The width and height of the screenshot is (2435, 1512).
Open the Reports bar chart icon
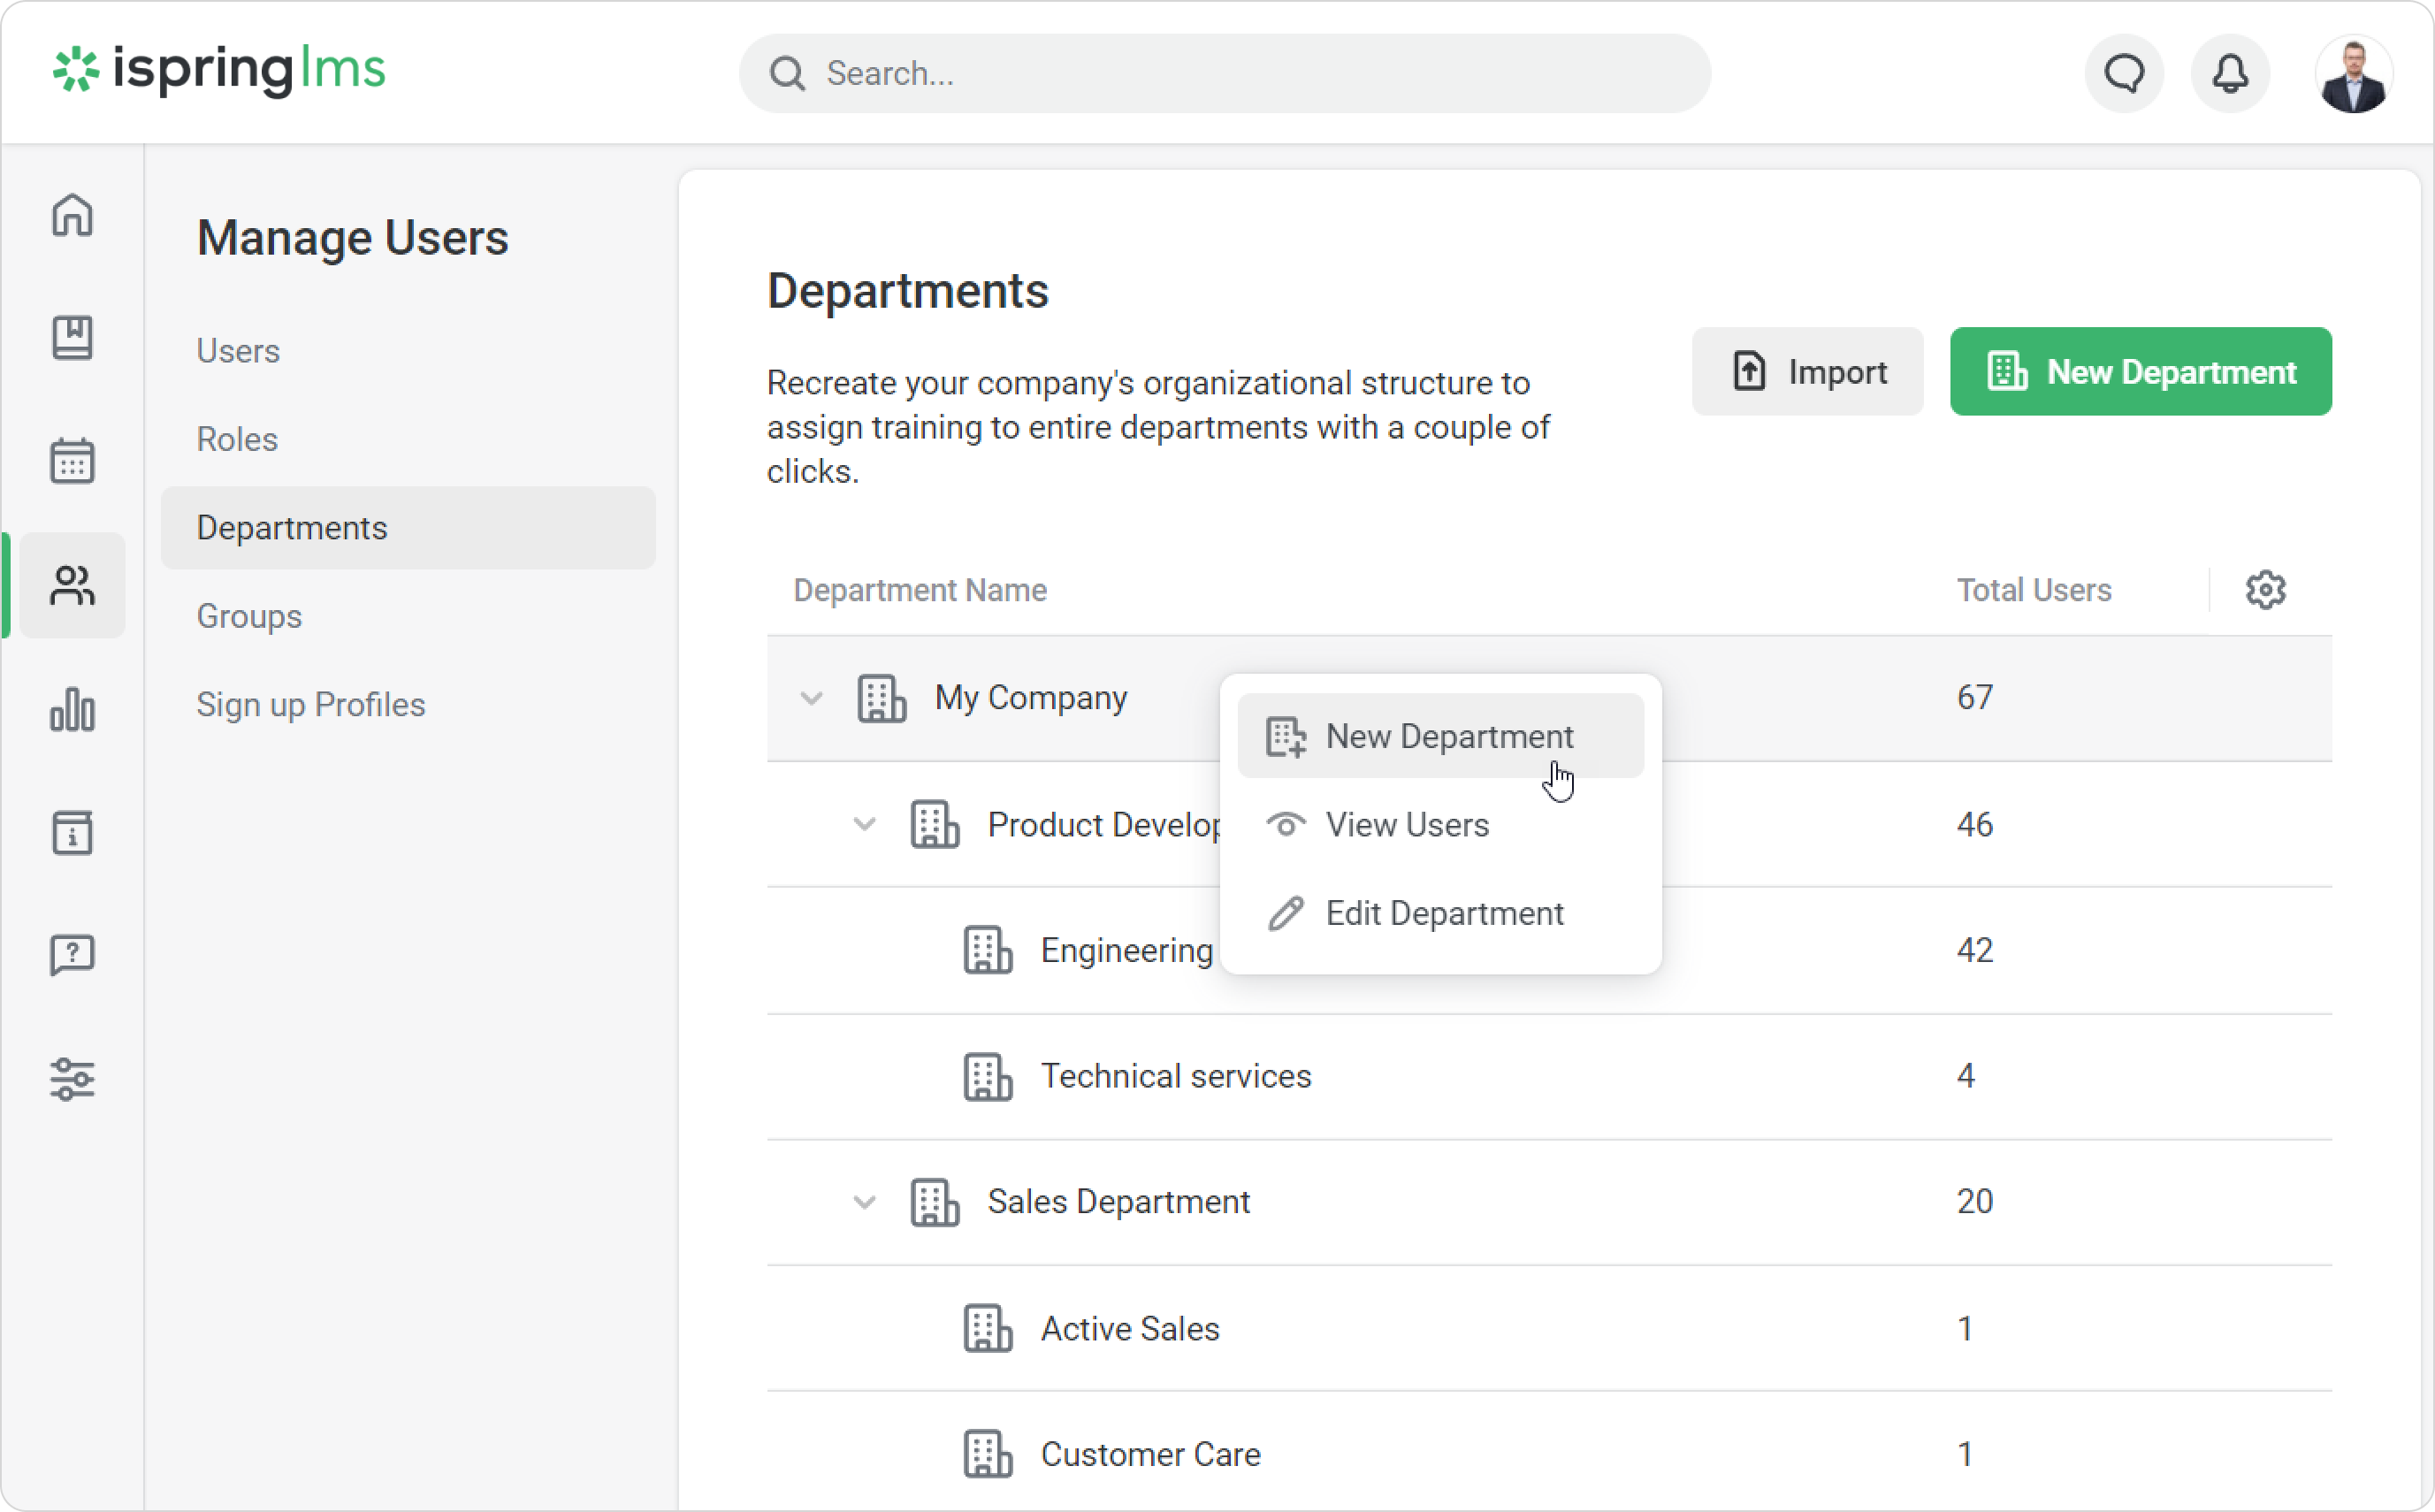(x=72, y=709)
